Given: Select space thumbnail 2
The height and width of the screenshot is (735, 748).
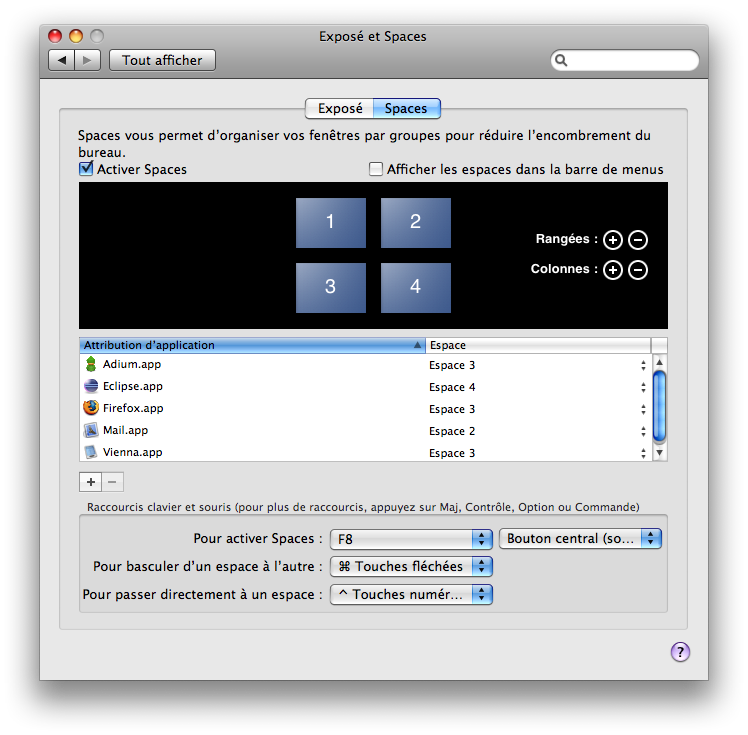Looking at the screenshot, I should [416, 223].
